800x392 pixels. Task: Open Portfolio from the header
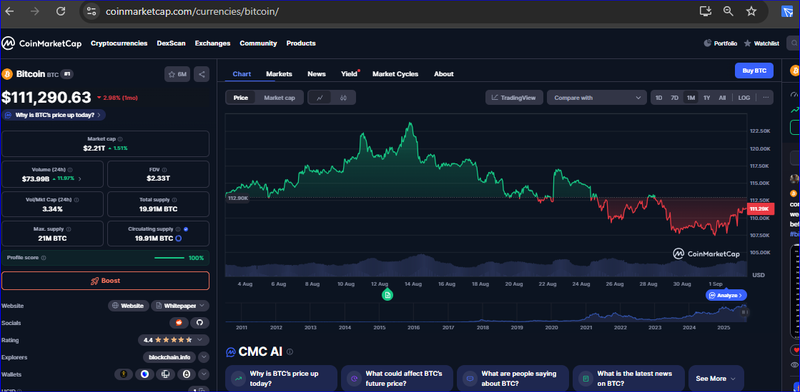(720, 43)
